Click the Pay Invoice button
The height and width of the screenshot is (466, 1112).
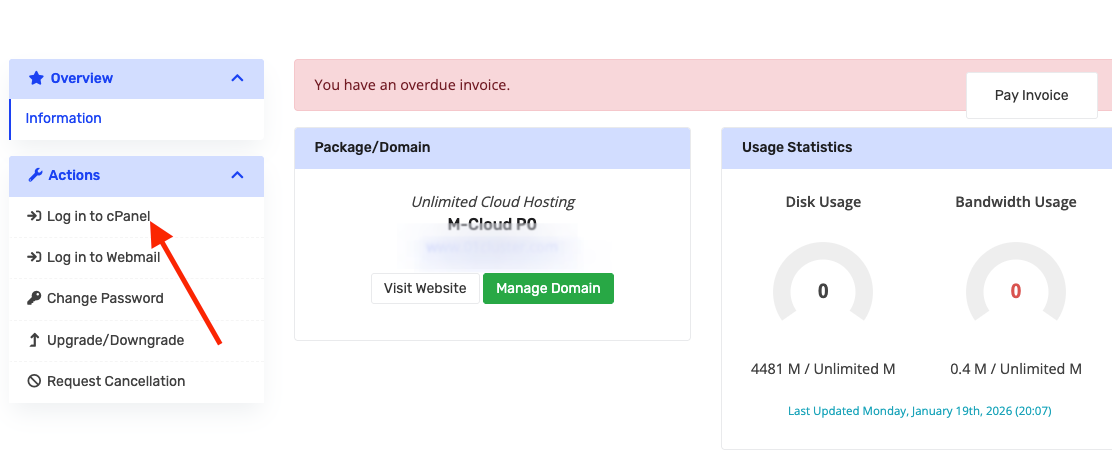click(1031, 95)
